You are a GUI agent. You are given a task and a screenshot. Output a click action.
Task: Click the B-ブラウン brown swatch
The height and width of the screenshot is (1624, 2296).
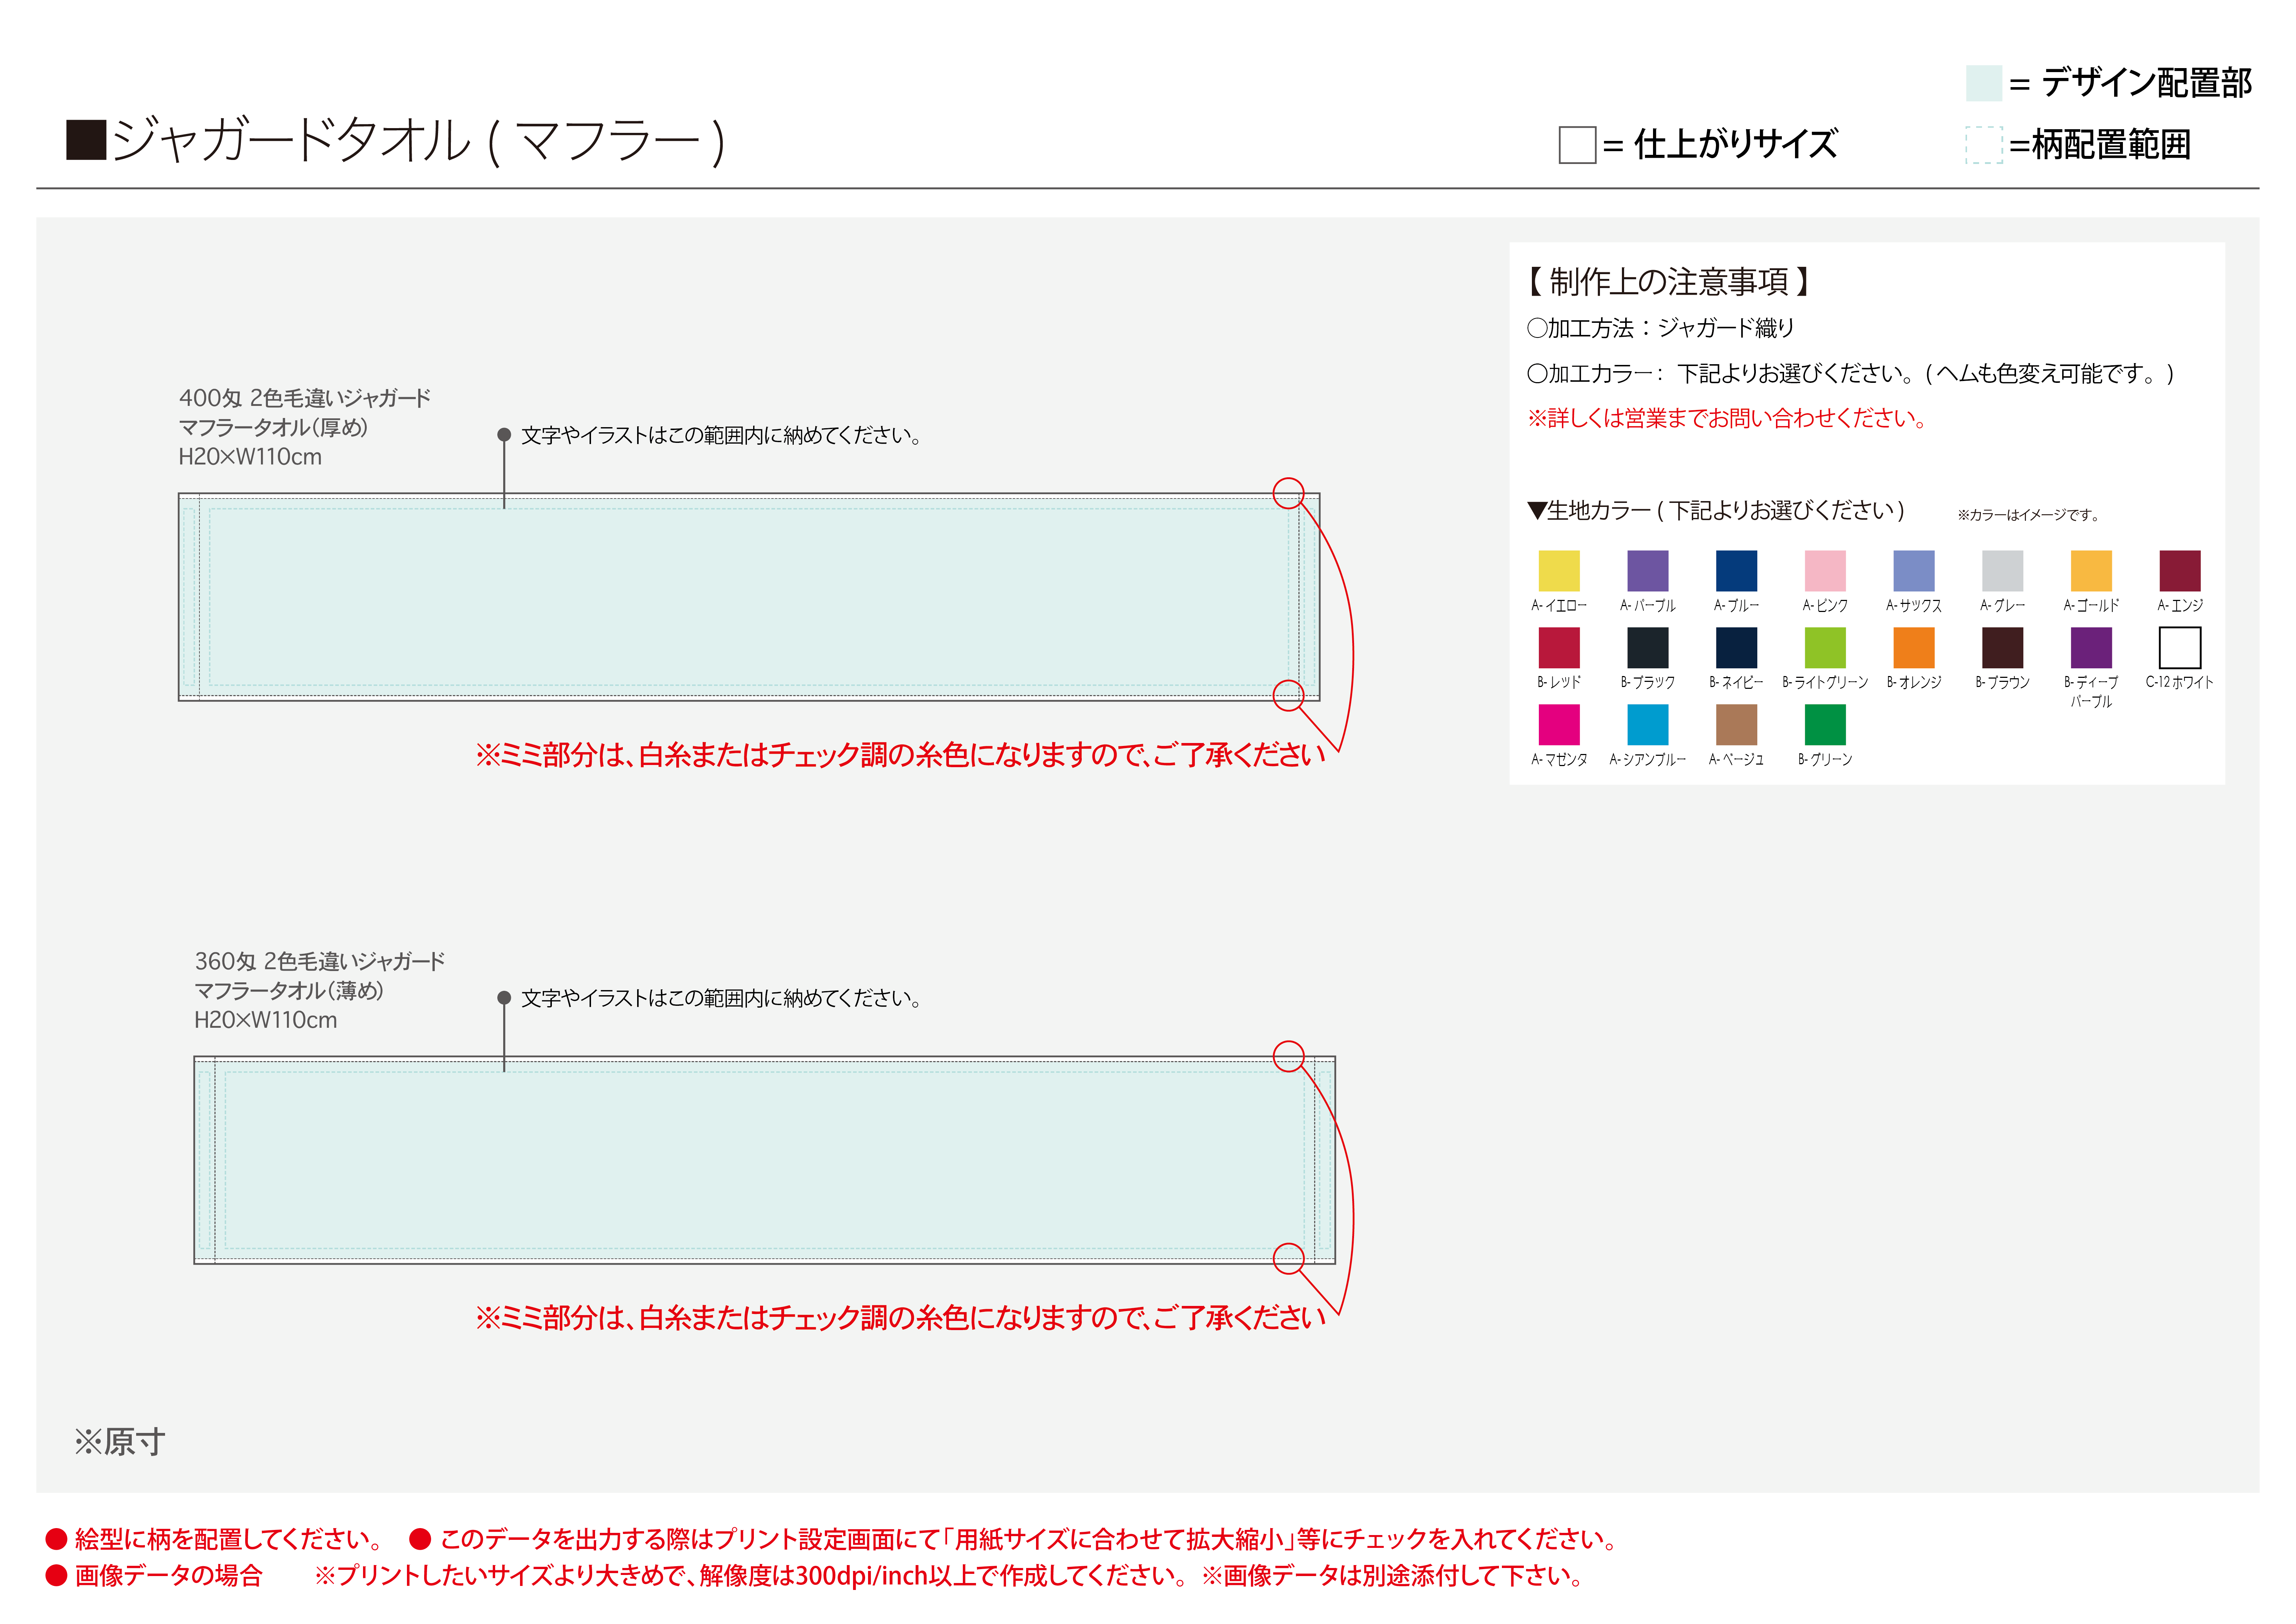tap(2002, 648)
